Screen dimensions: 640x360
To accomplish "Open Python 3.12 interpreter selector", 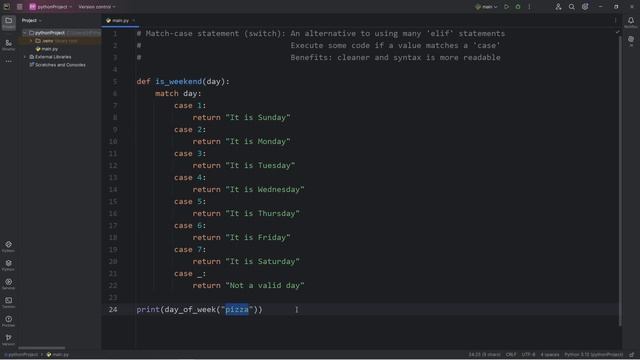I will click(594, 355).
